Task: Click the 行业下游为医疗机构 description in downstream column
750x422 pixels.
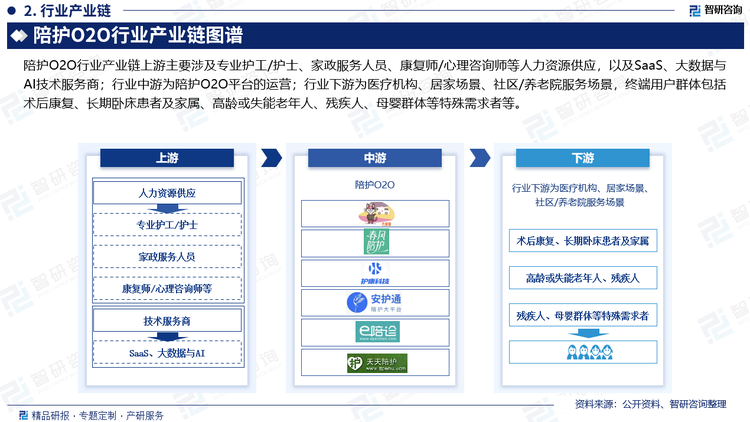Action: tap(580, 195)
